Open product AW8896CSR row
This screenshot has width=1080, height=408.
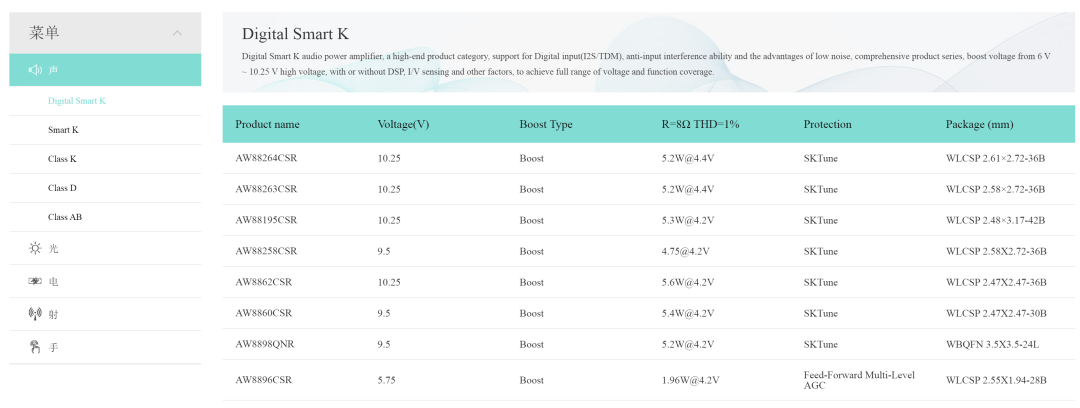(x=648, y=380)
